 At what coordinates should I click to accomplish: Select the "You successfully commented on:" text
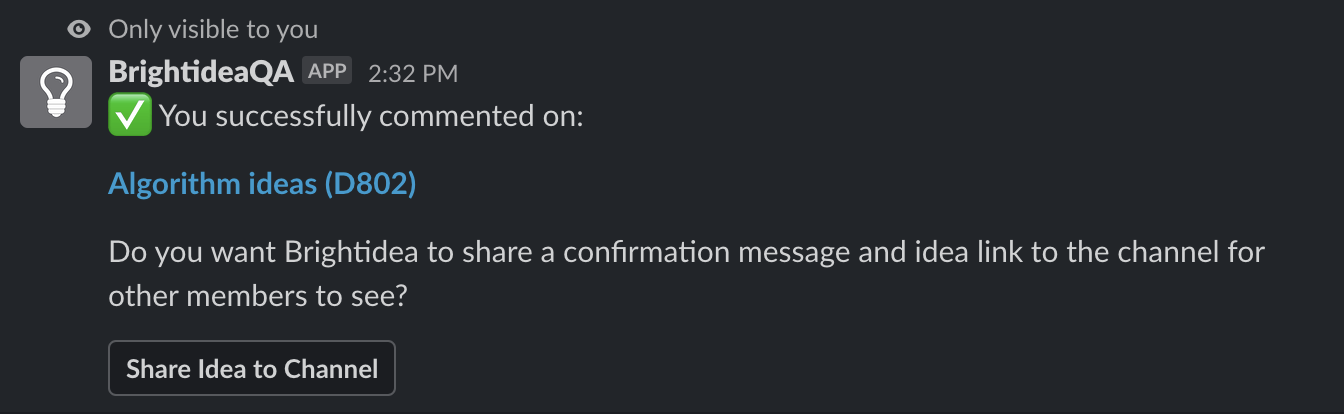pyautogui.click(x=371, y=117)
